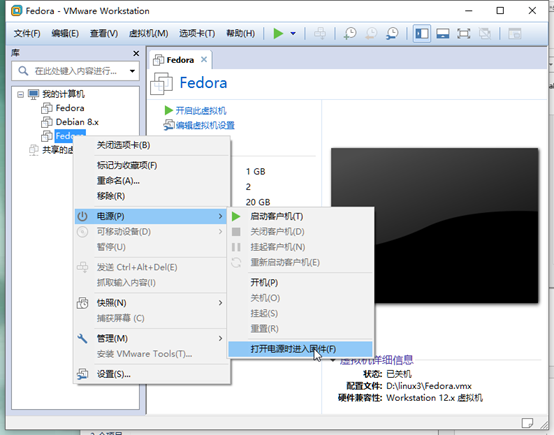
Task: Open the 虚拟机(M) menu
Action: tap(148, 34)
